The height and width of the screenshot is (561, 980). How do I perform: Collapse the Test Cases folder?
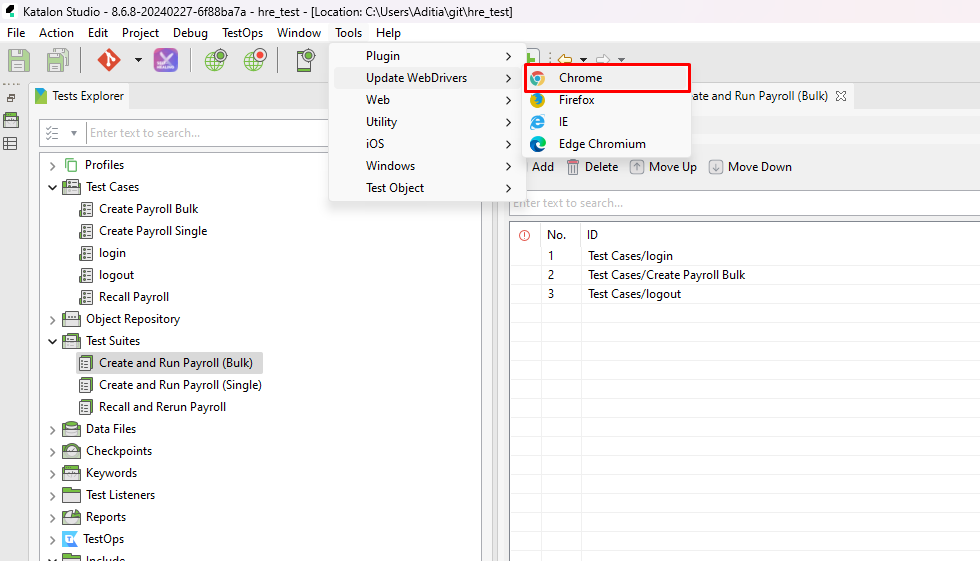[x=52, y=187]
